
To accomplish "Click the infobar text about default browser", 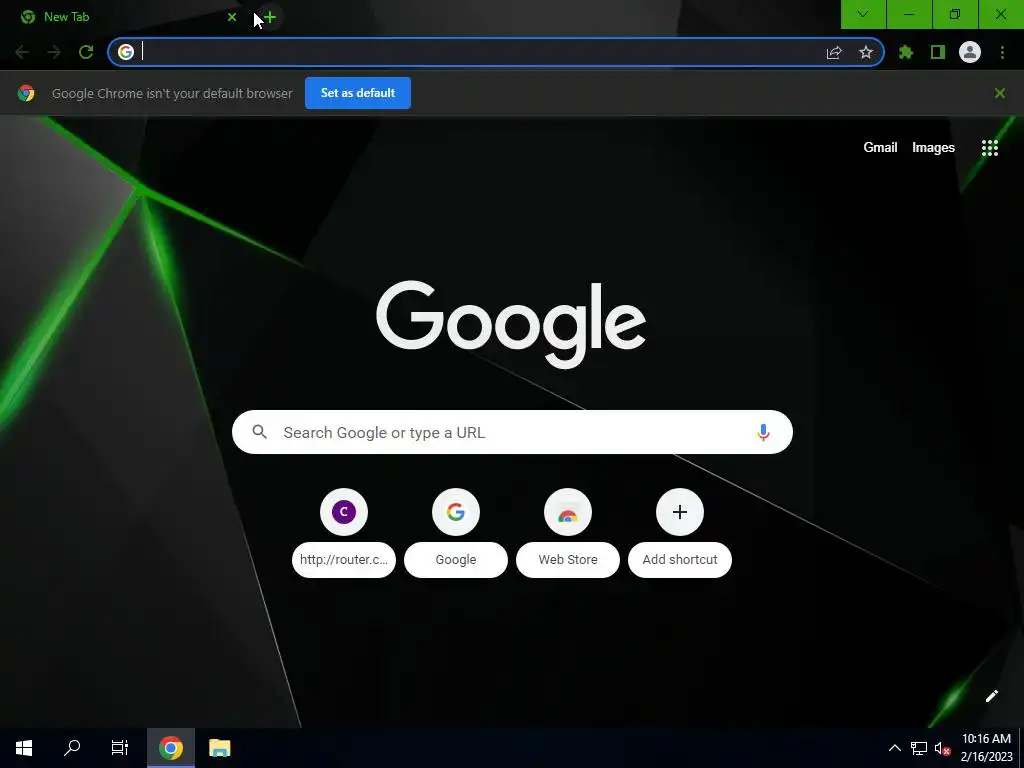I will pyautogui.click(x=172, y=93).
